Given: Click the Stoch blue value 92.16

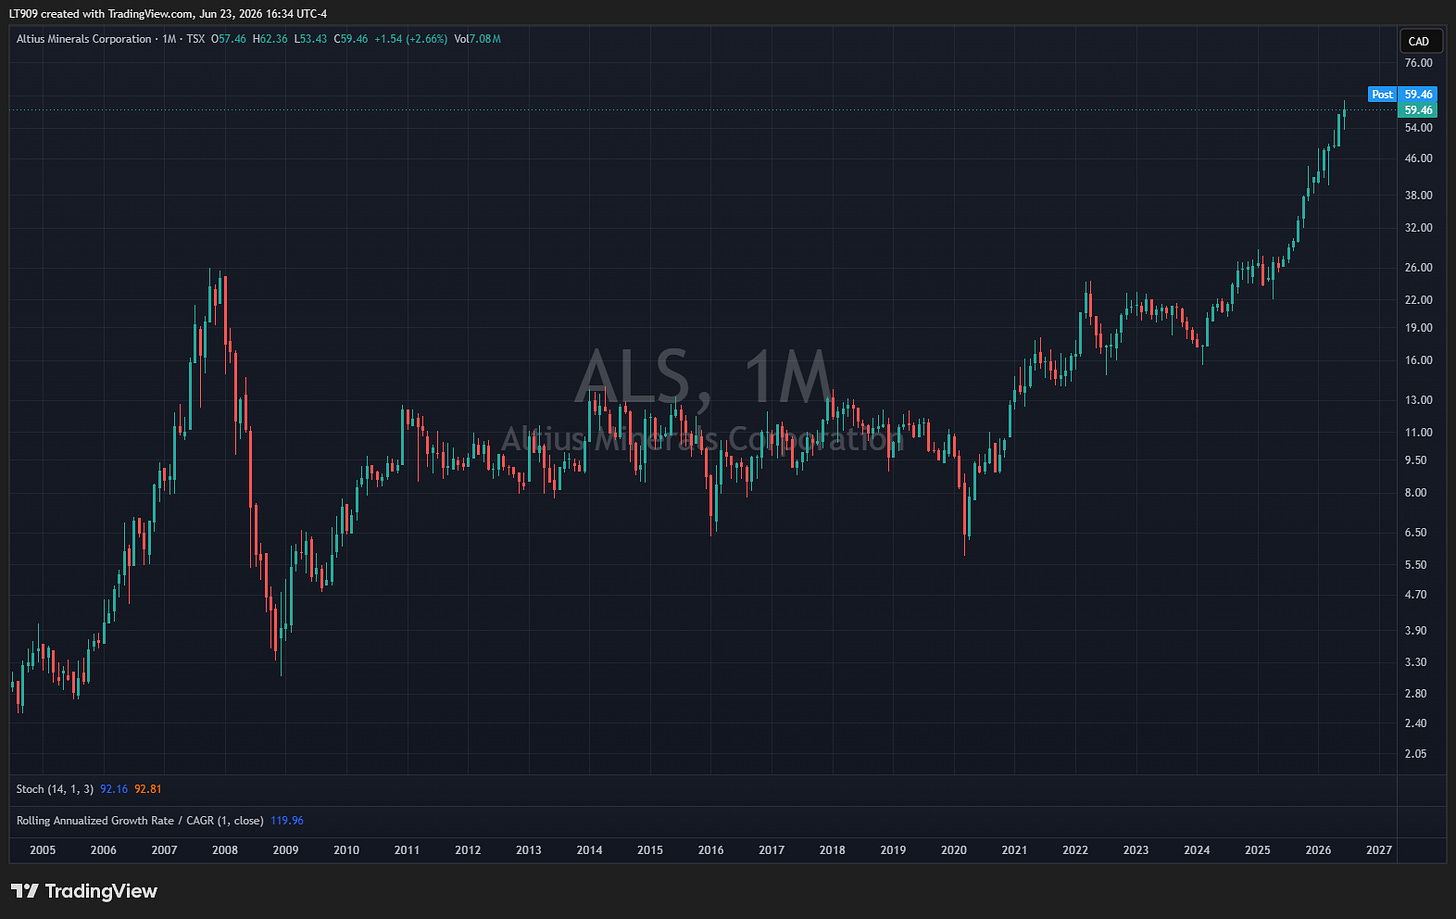Looking at the screenshot, I should (x=114, y=789).
